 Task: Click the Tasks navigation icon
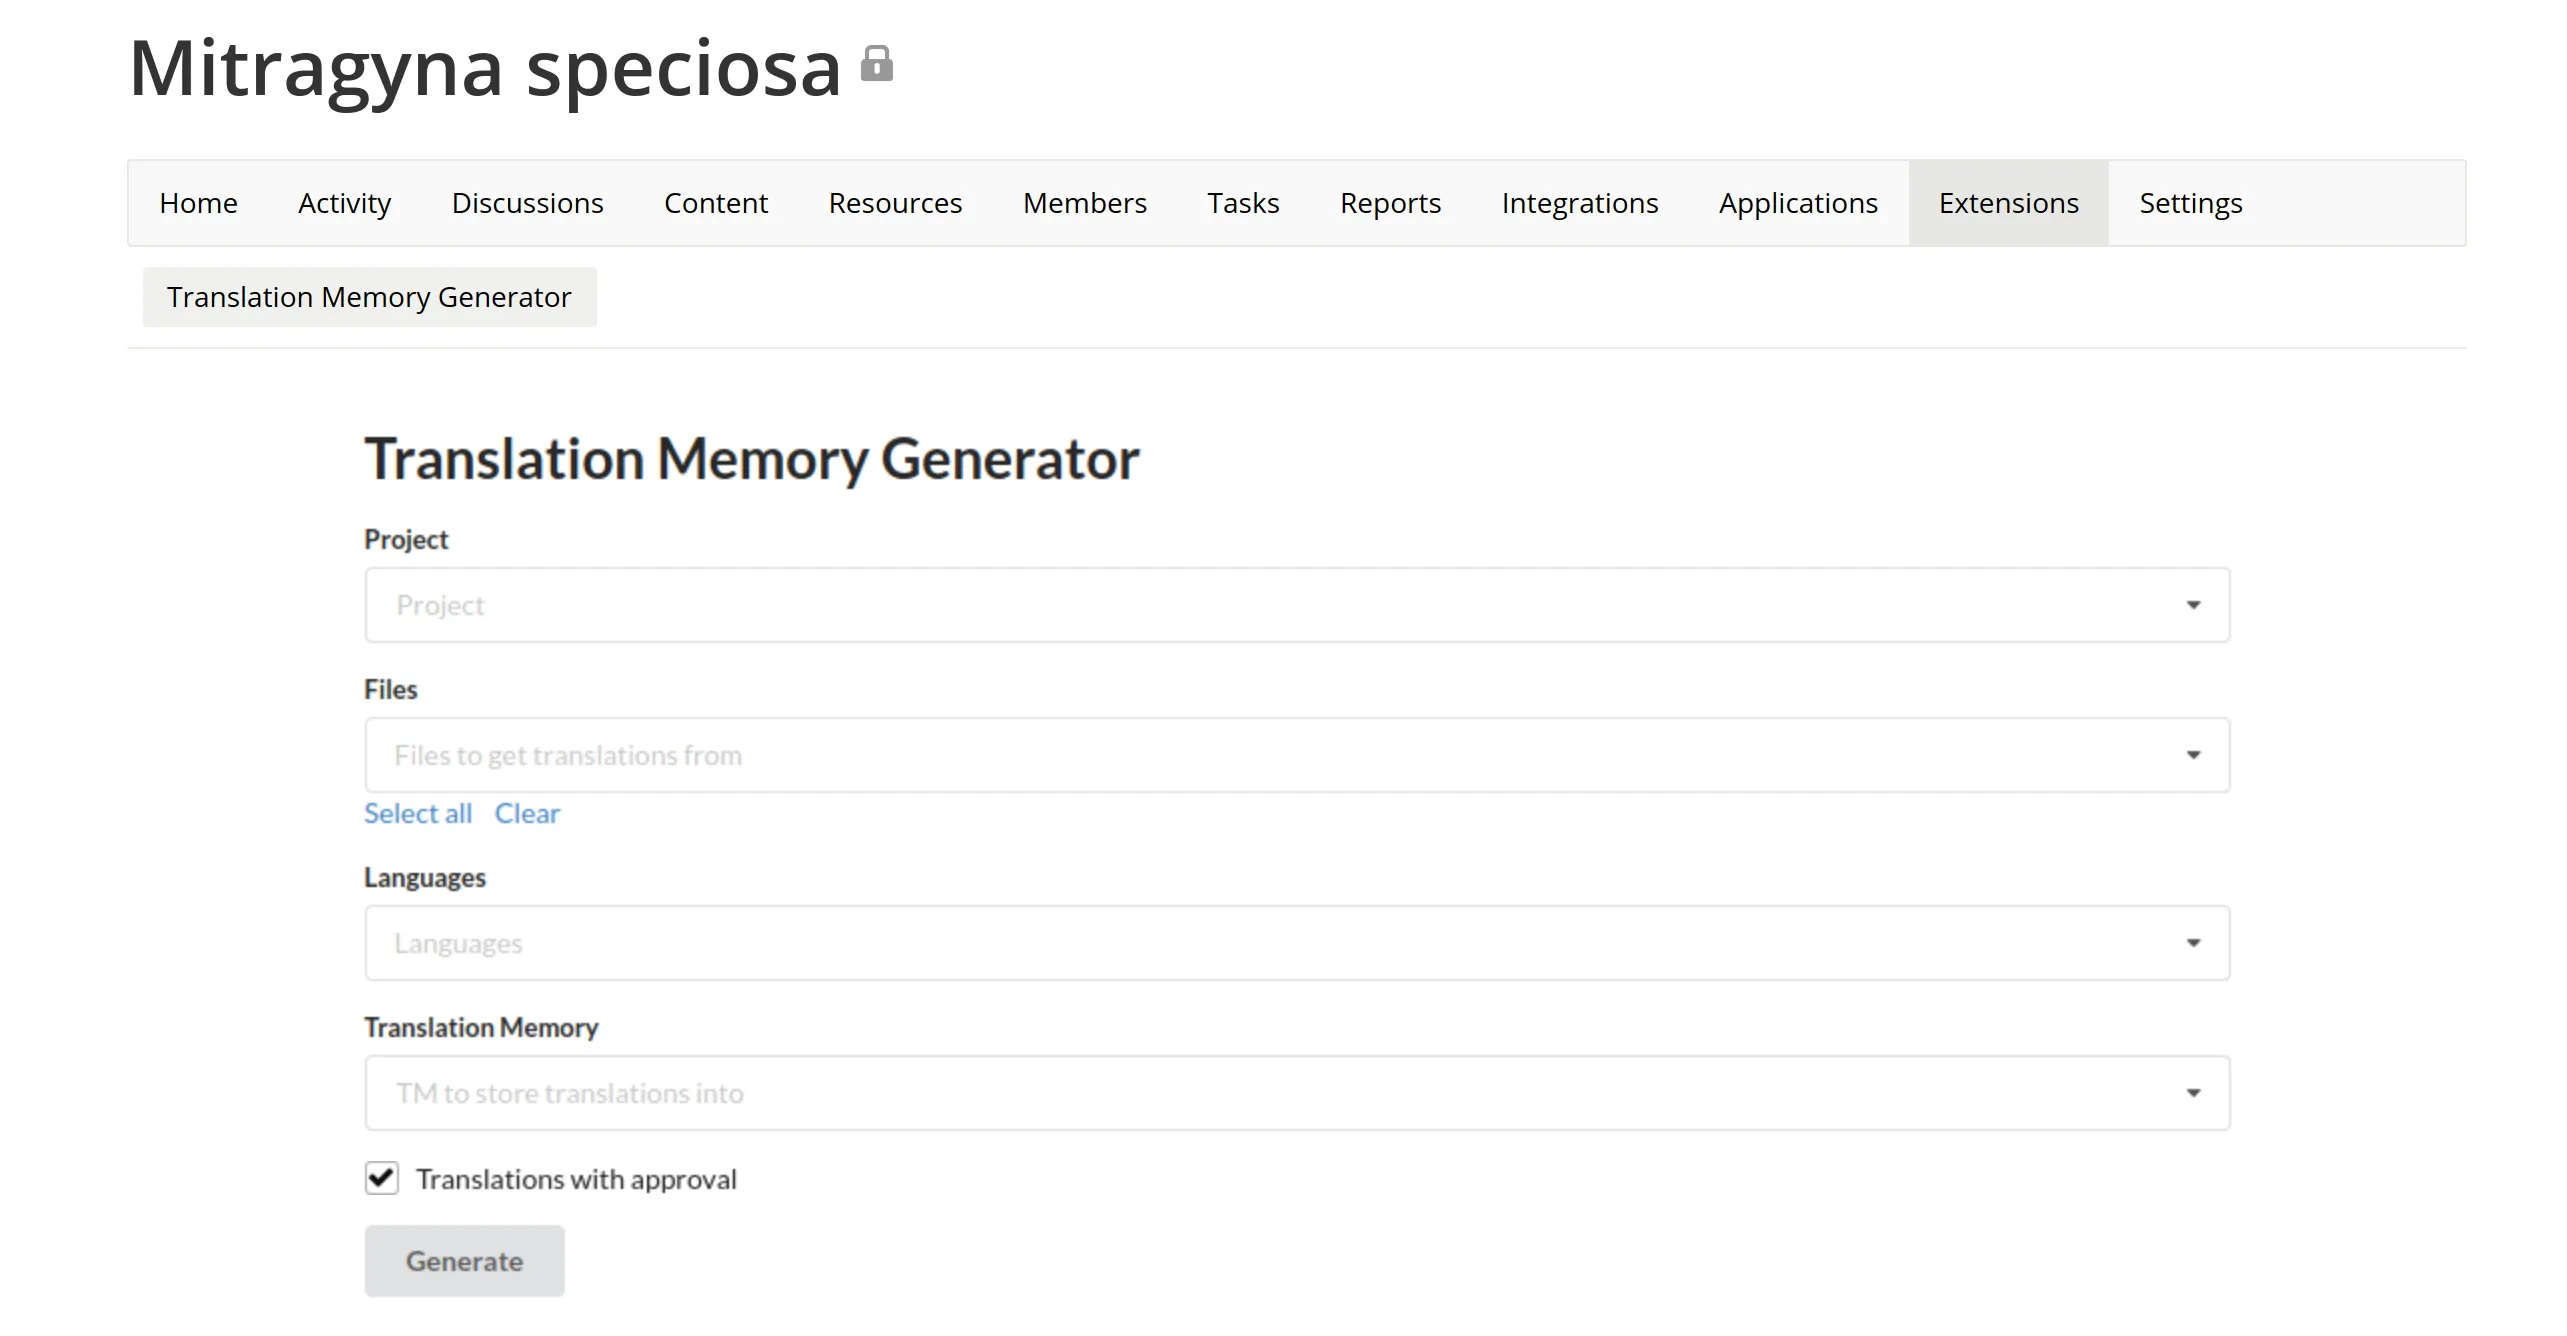click(x=1243, y=202)
